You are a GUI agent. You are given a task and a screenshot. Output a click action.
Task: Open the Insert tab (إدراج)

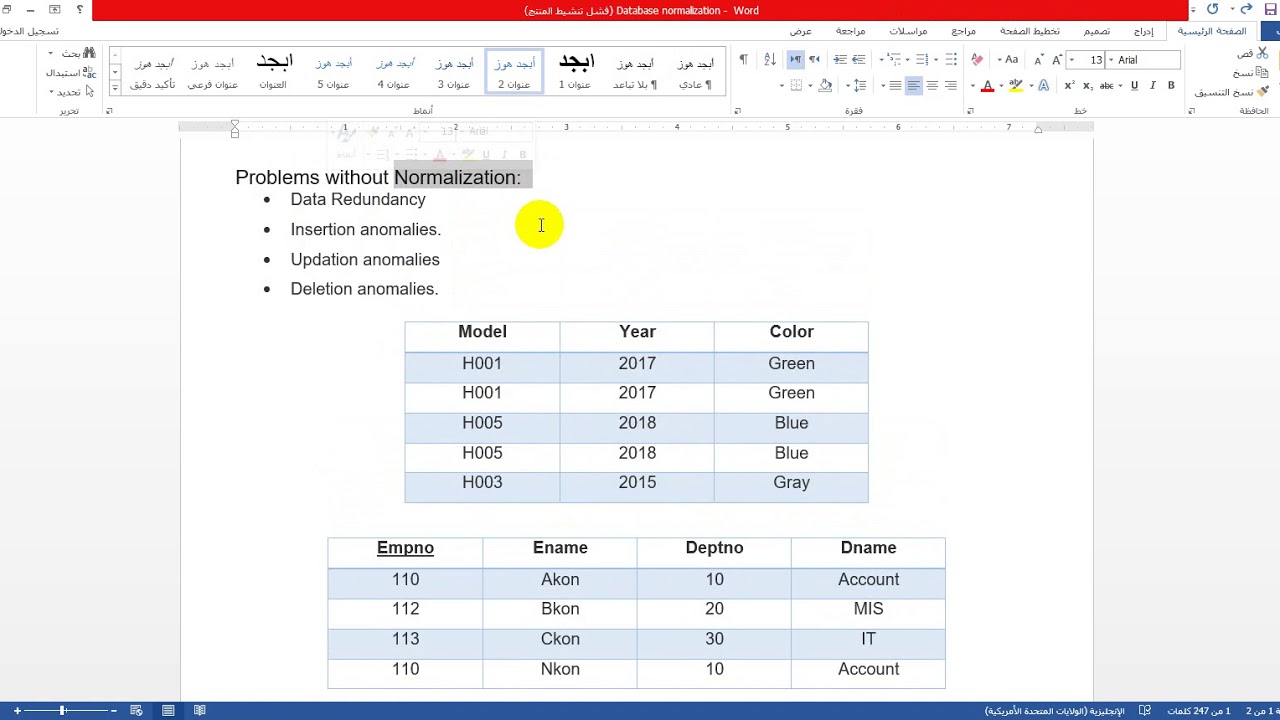[x=1144, y=31]
